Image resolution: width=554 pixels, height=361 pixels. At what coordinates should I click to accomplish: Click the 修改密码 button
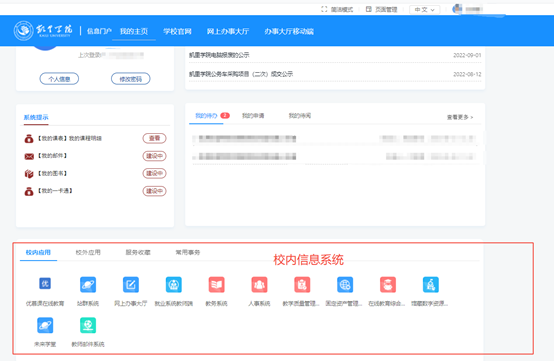pos(131,79)
